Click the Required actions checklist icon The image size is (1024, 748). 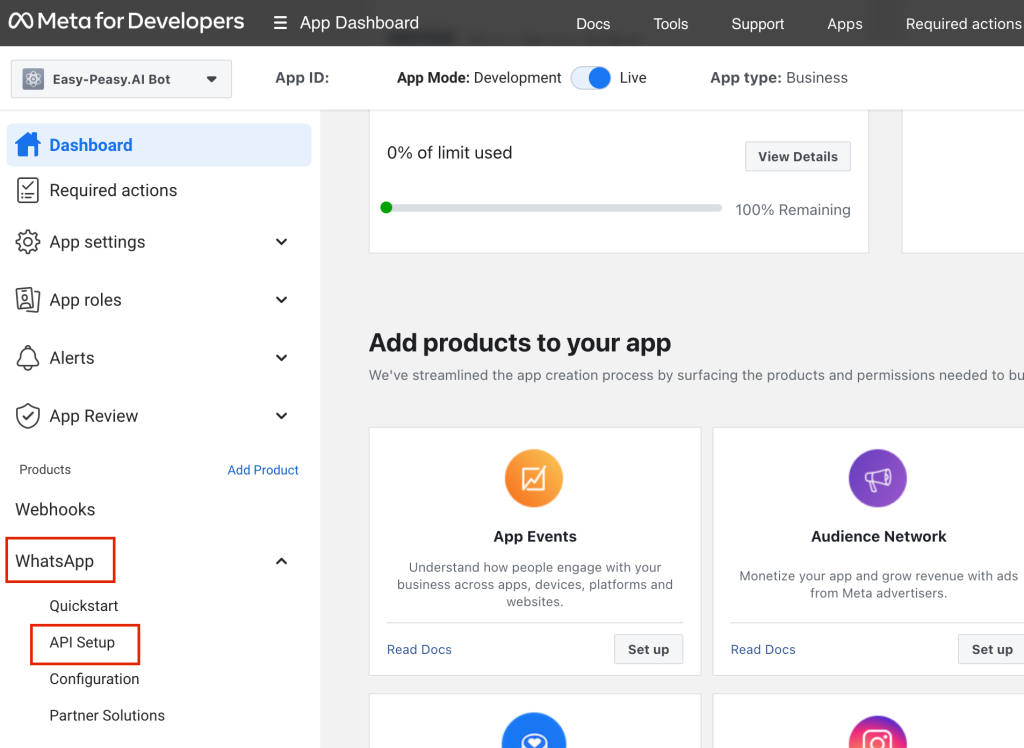[28, 190]
